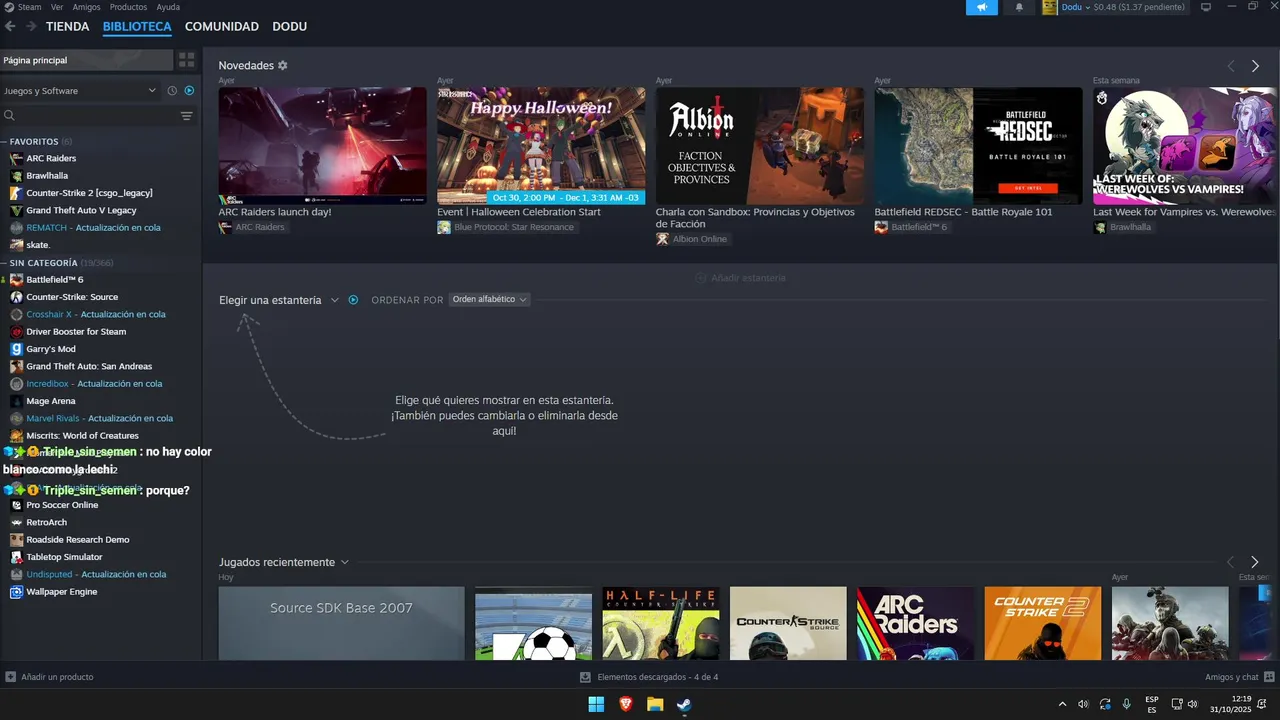This screenshot has width=1280, height=720.
Task: Switch library to grid collections view icon
Action: tap(187, 60)
